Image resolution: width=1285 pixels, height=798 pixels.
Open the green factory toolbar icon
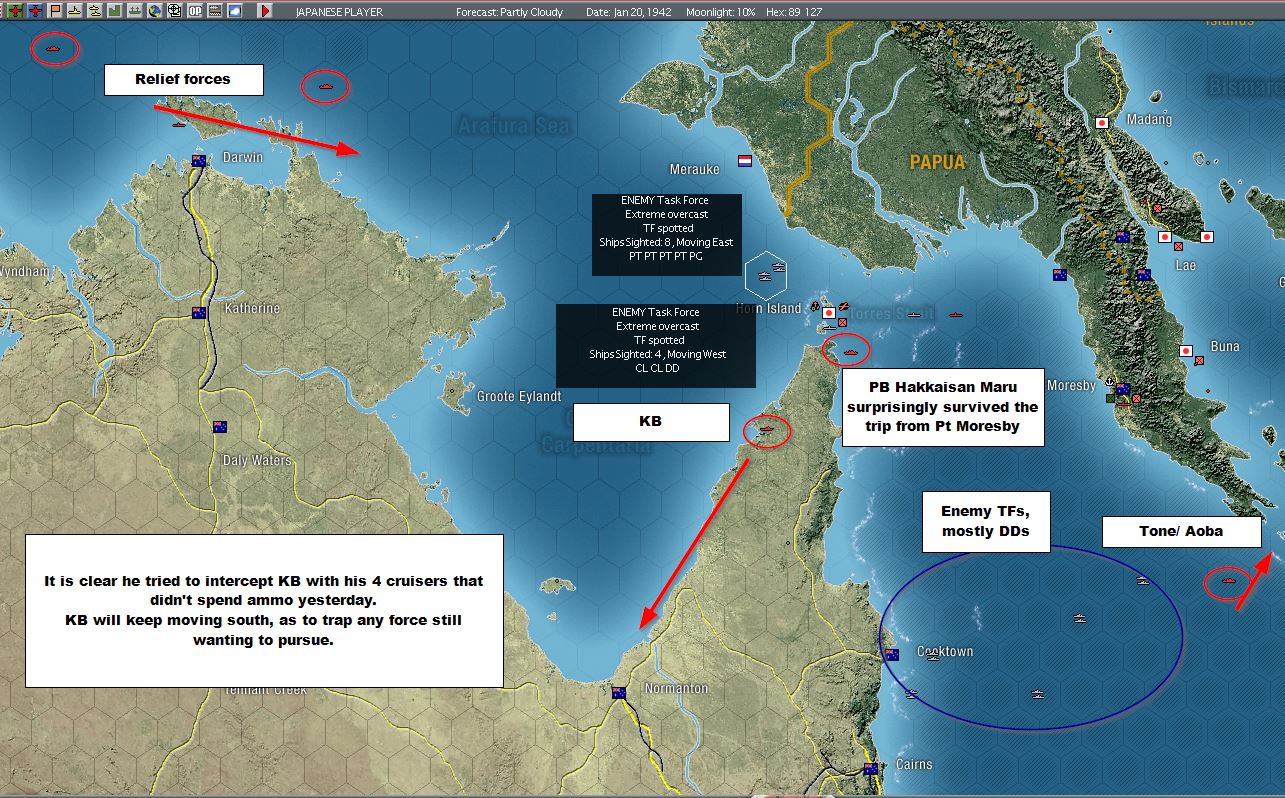click(114, 11)
